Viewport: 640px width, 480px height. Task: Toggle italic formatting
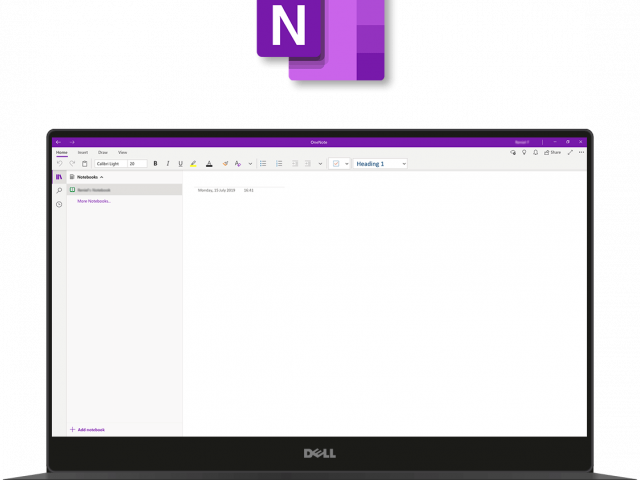[x=167, y=163]
